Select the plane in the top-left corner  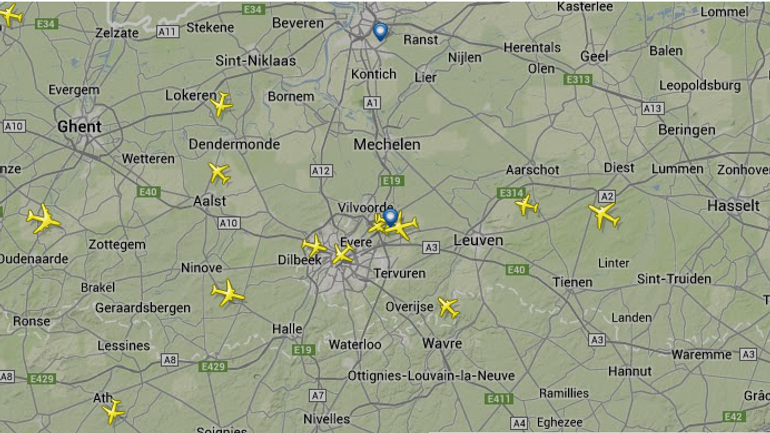pos(11,15)
